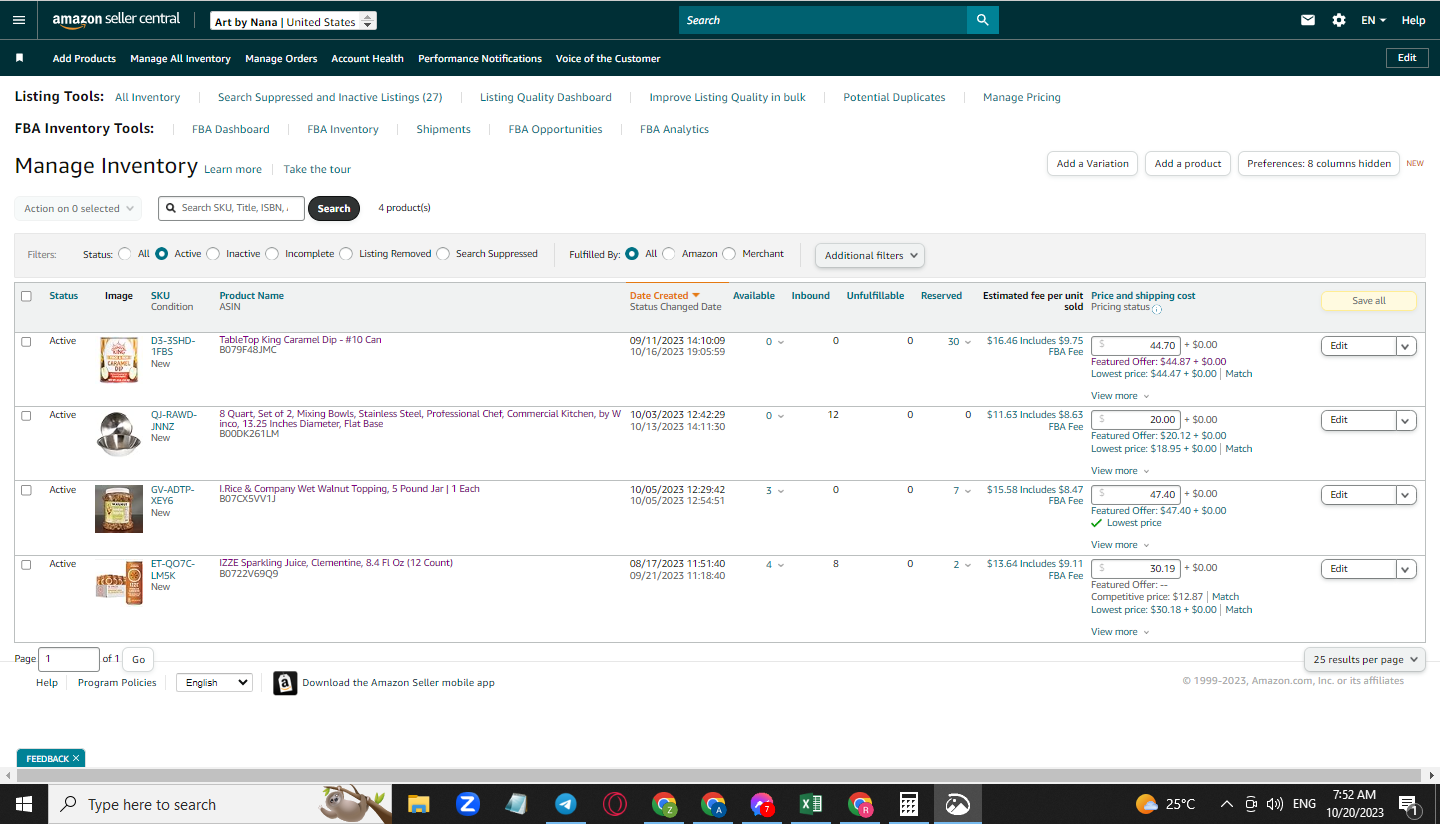
Task: Check the TableTop King Caramel Dip row
Action: coord(26,341)
